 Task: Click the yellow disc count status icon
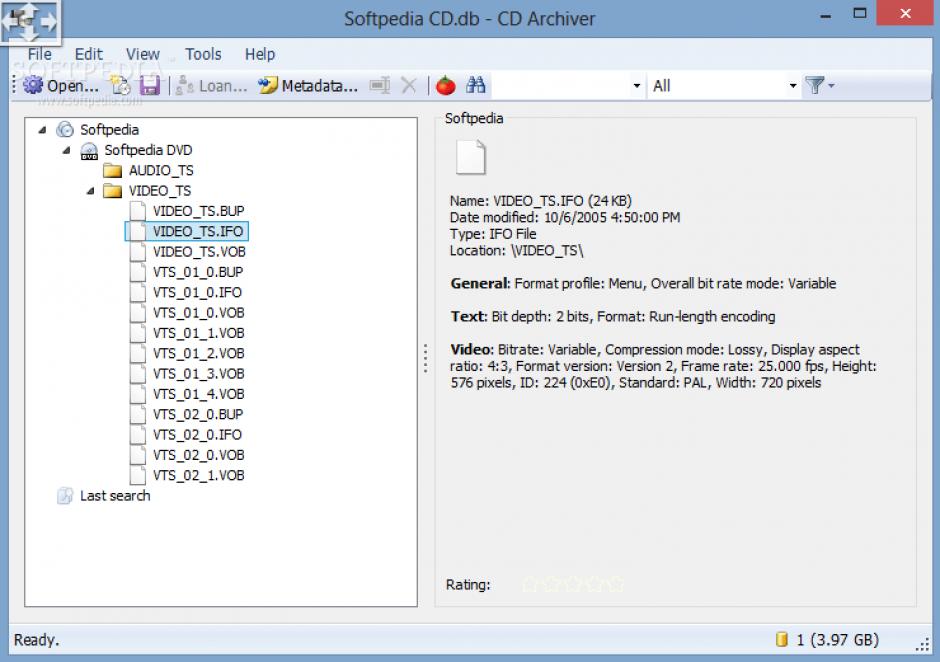pyautogui.click(x=781, y=640)
